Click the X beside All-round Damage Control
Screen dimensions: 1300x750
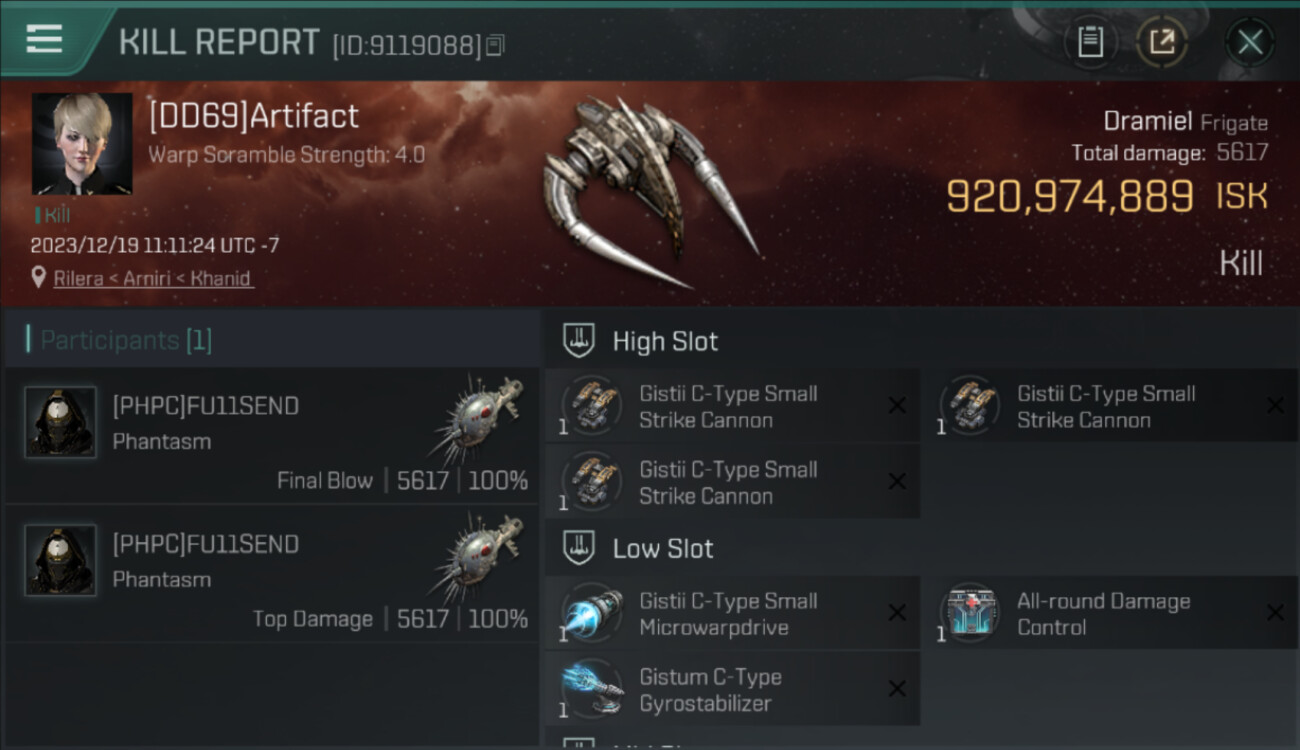tap(1275, 613)
